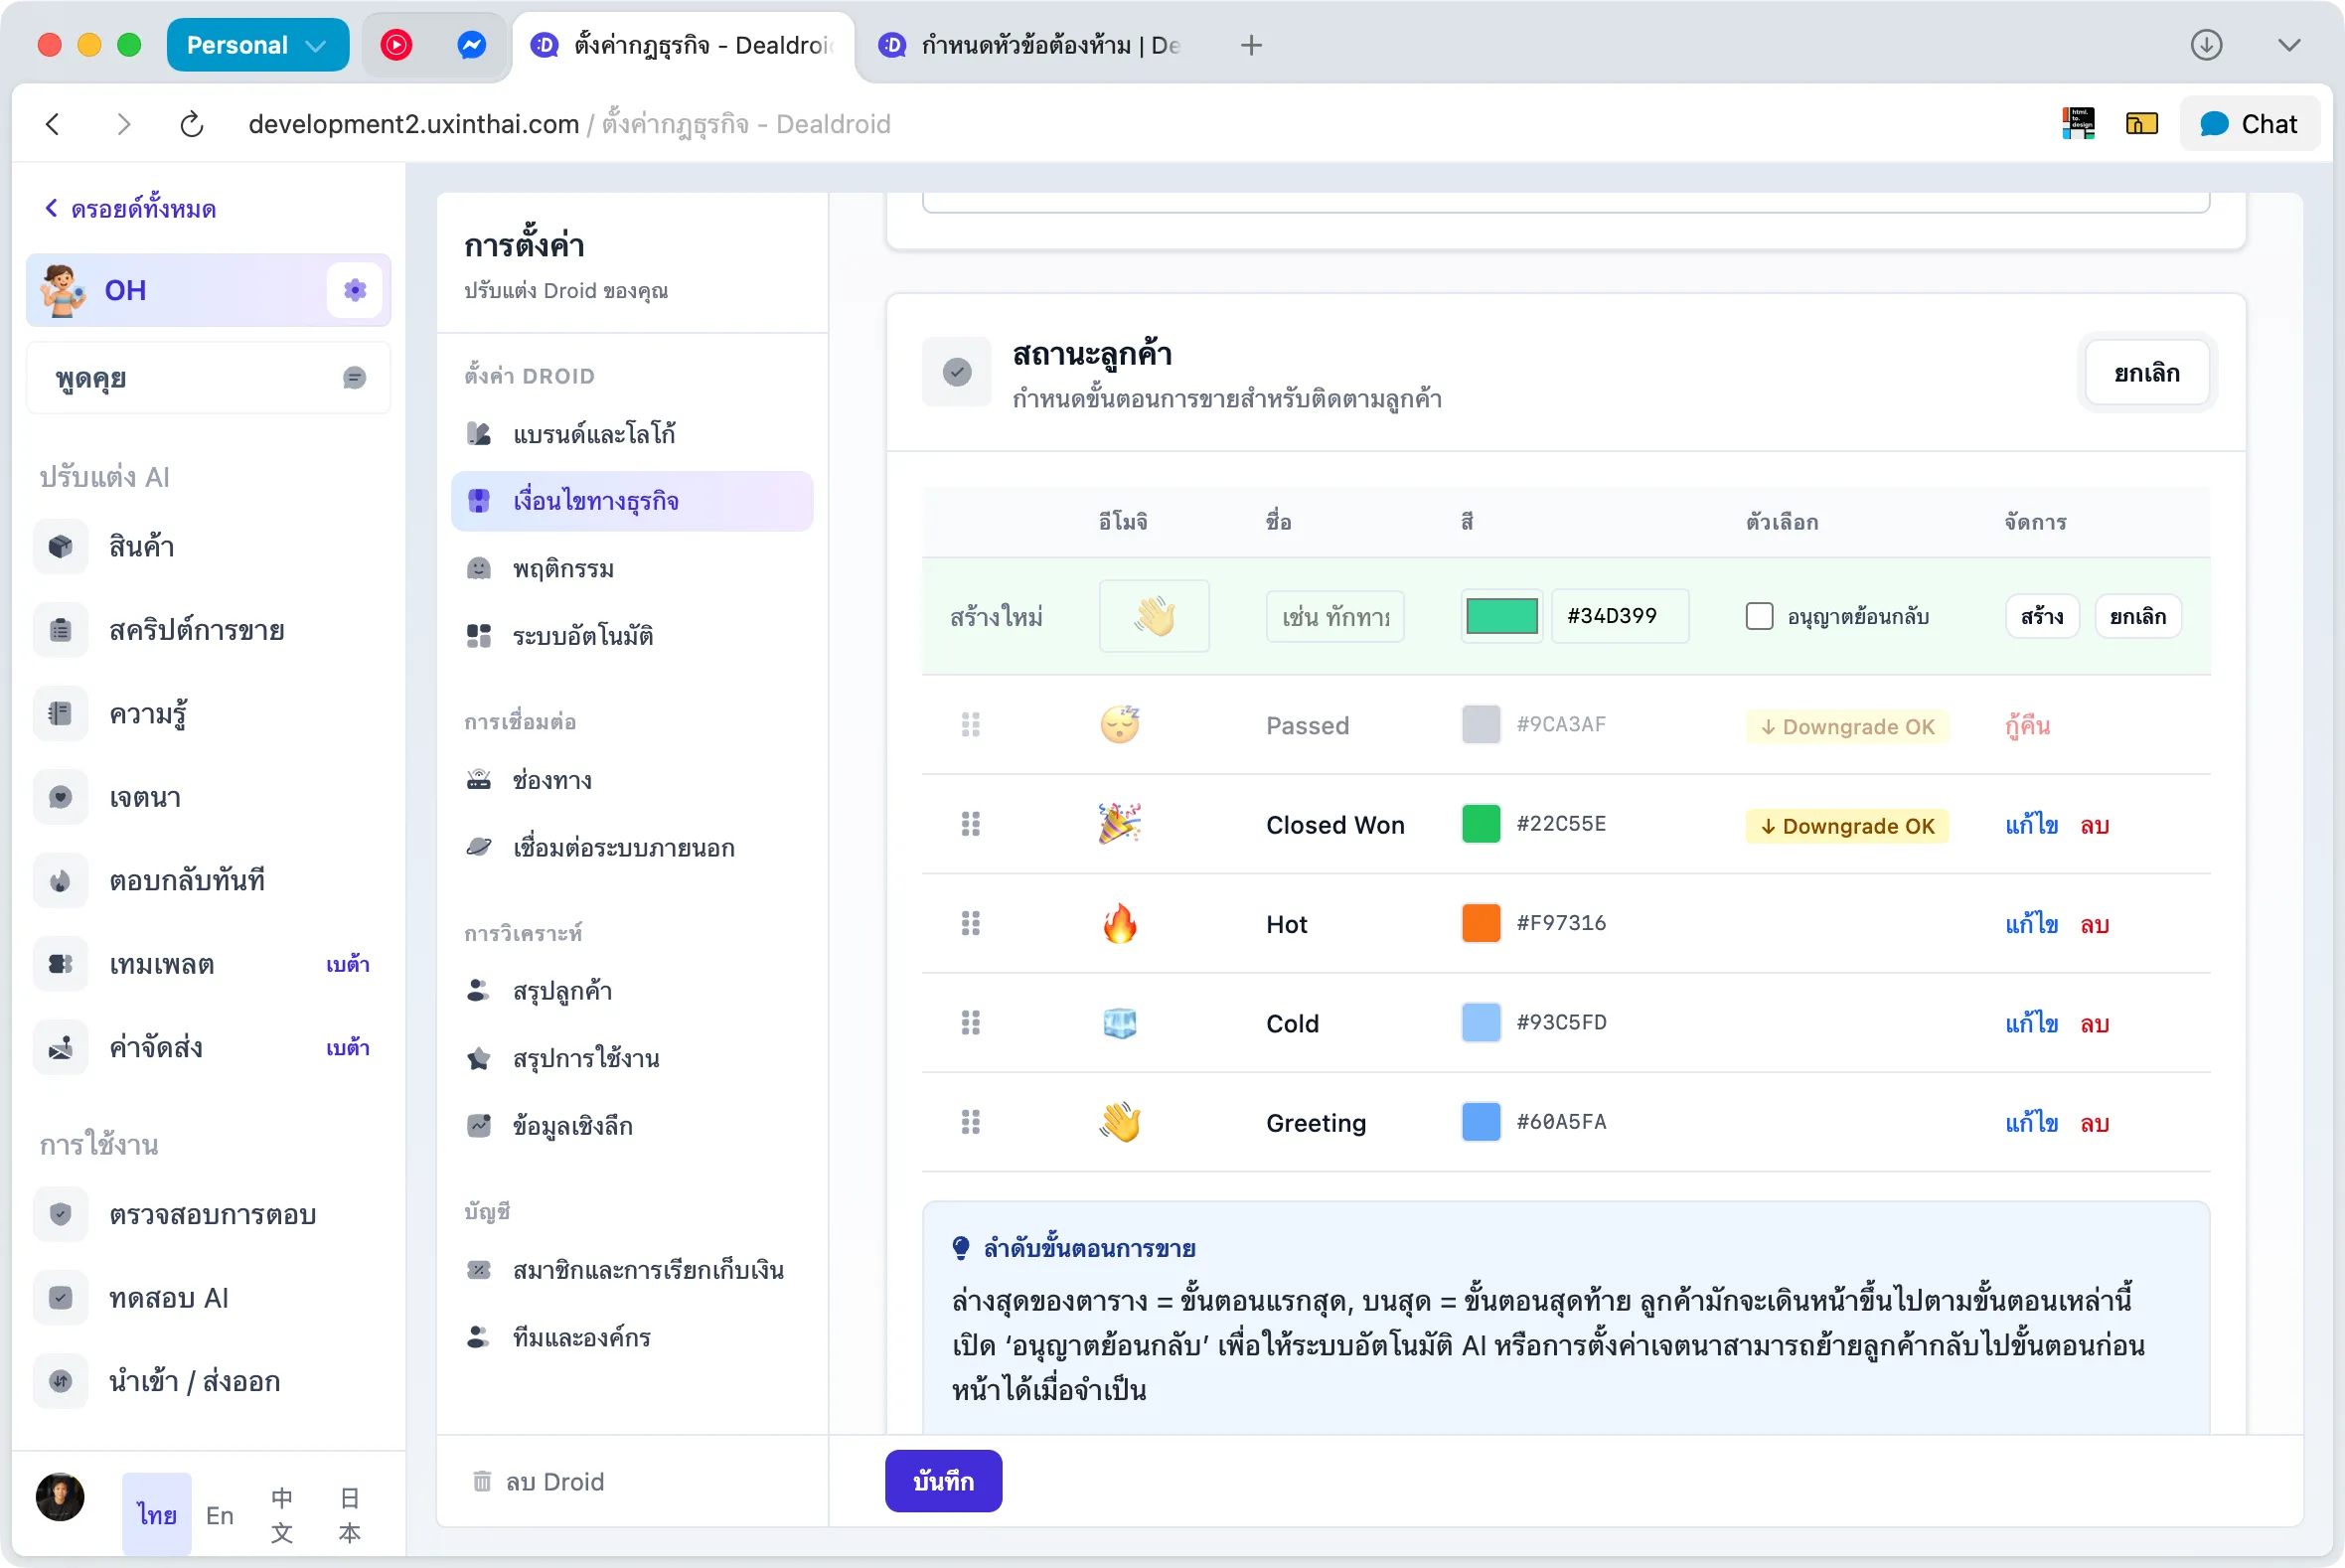Open ข้อมูลเชิงลึก analytics insights
The height and width of the screenshot is (1568, 2345).
tap(572, 1125)
